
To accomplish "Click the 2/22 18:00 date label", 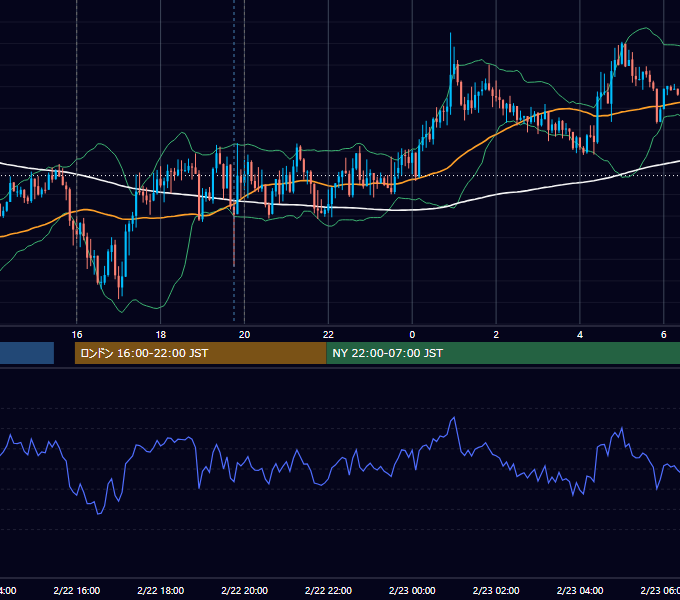I will point(160,590).
